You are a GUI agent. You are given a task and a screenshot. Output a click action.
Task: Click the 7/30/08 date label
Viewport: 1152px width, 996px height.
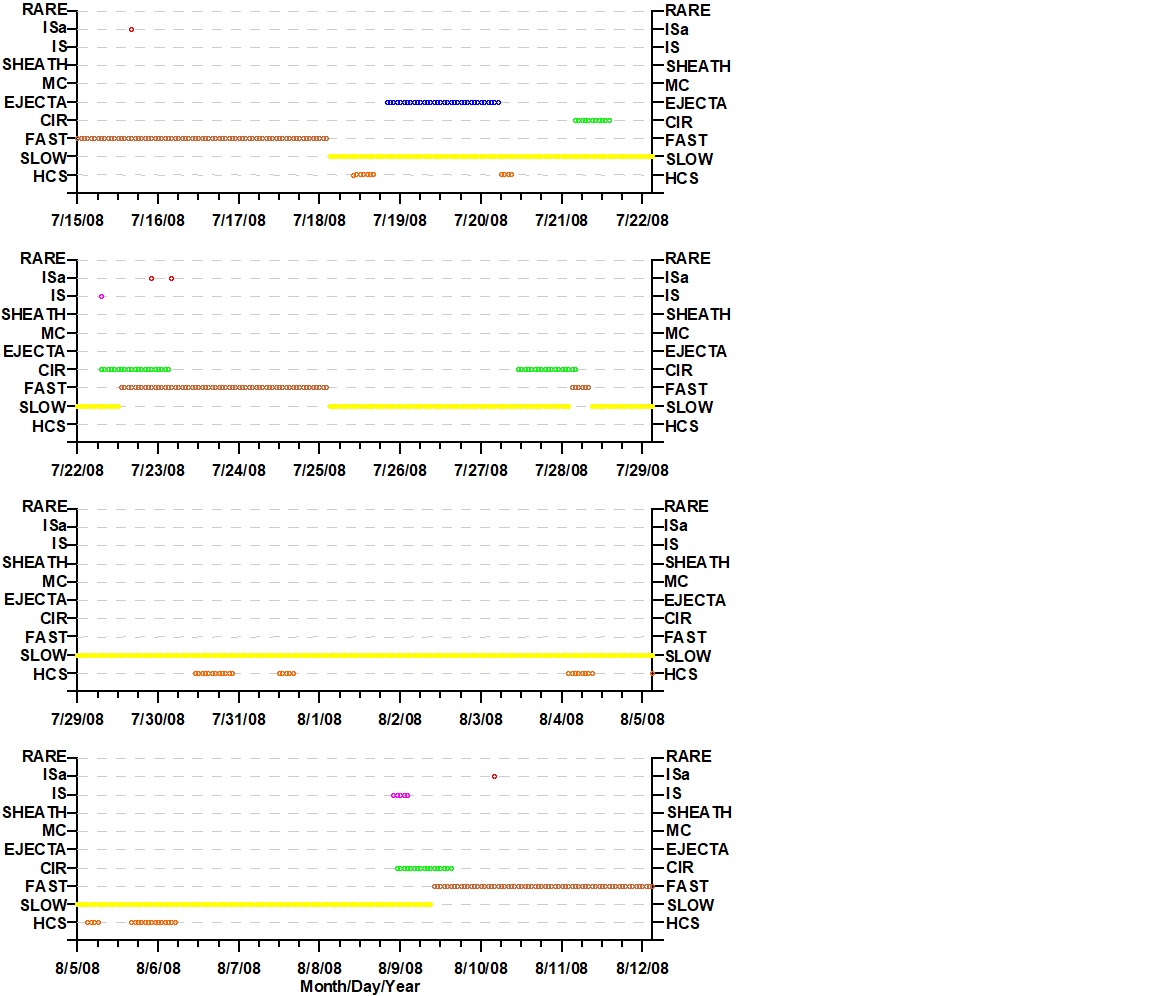(158, 719)
